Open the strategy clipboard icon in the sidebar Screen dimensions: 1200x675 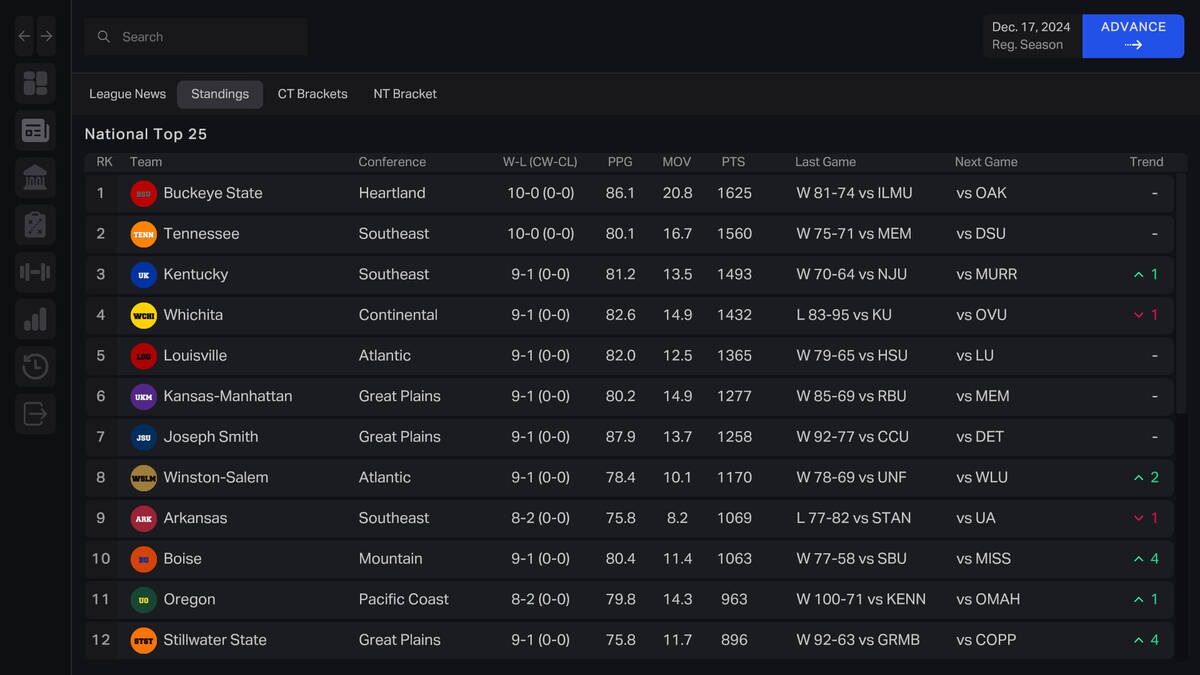(x=35, y=225)
